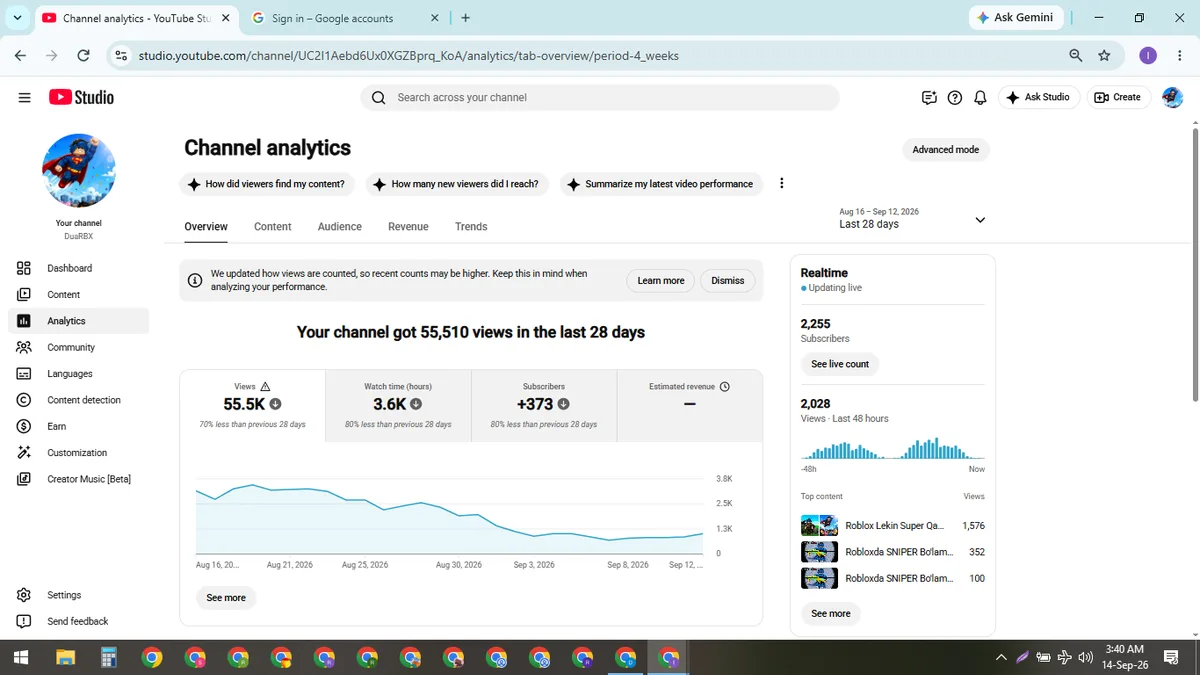Open the Customization sidebar item
The width and height of the screenshot is (1200, 675).
coord(78,453)
